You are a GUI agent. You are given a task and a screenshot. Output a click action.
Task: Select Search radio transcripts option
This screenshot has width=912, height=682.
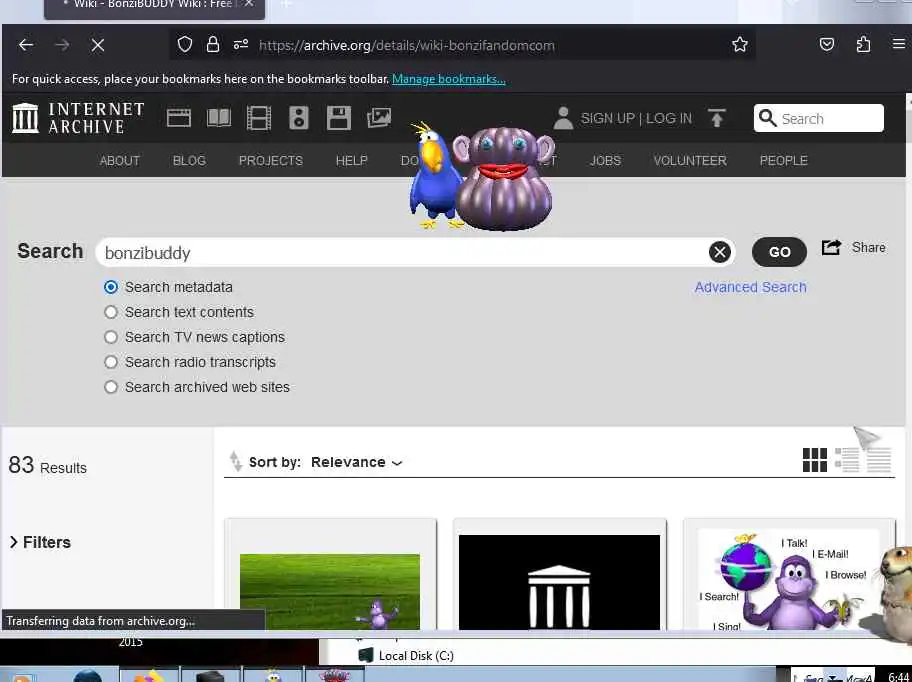tap(111, 362)
